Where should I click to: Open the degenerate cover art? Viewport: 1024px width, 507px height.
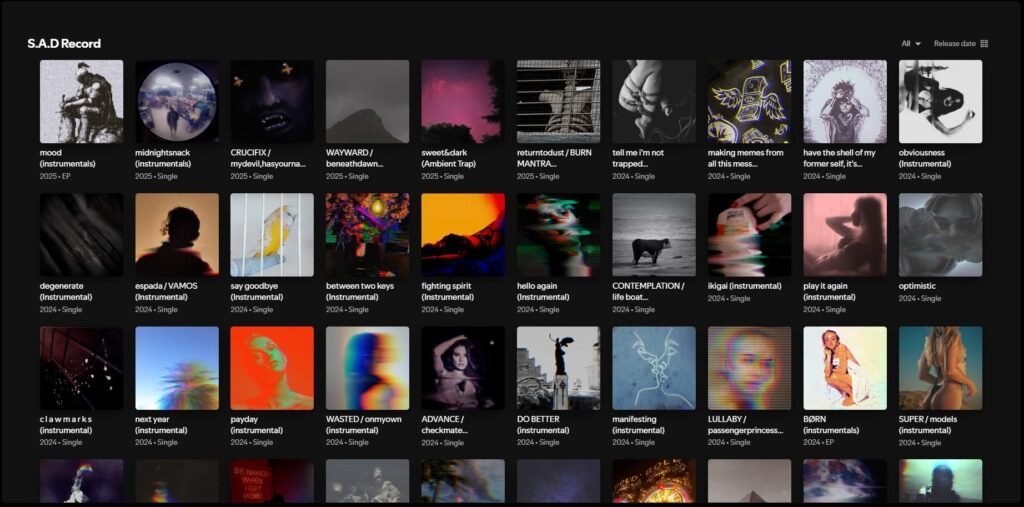point(82,235)
